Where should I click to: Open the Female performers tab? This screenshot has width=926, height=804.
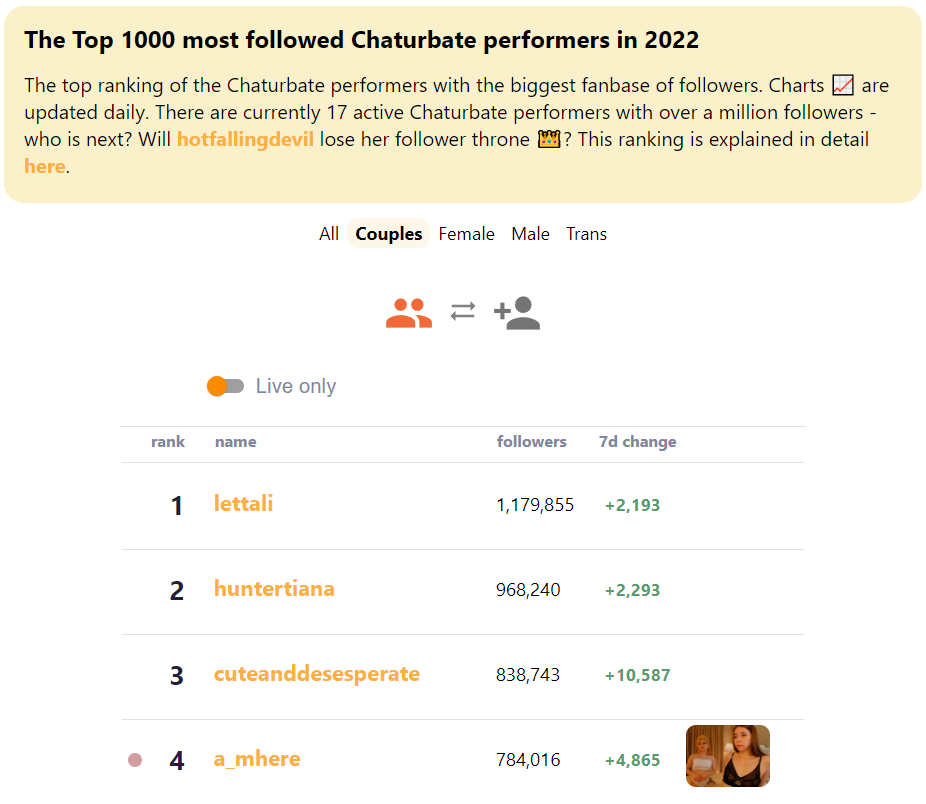tap(466, 233)
